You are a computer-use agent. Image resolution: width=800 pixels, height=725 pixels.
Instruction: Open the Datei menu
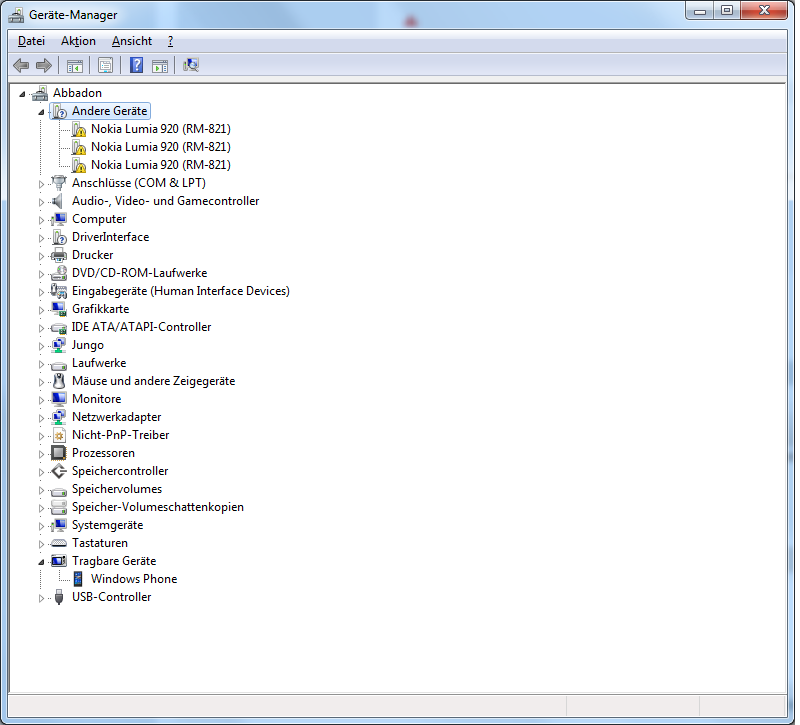pyautogui.click(x=31, y=41)
